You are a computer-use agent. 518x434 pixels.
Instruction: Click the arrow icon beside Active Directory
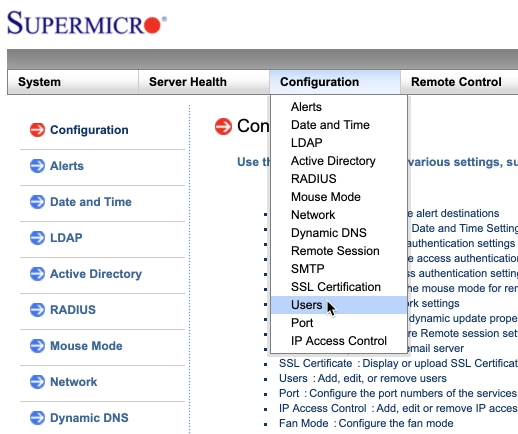37,274
